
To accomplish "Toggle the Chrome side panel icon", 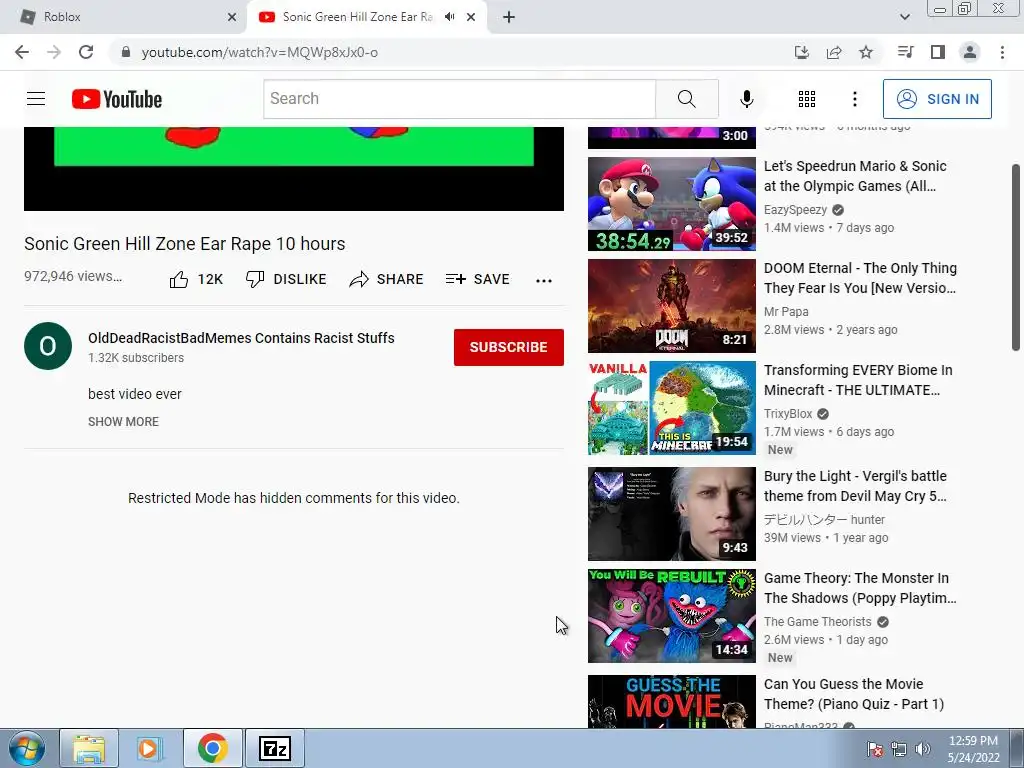I will click(938, 52).
